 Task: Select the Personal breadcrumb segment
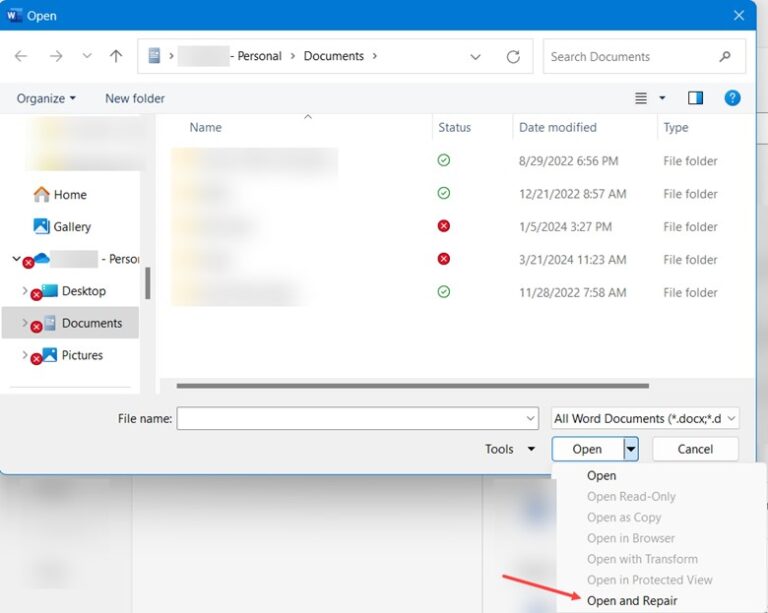click(x=259, y=56)
